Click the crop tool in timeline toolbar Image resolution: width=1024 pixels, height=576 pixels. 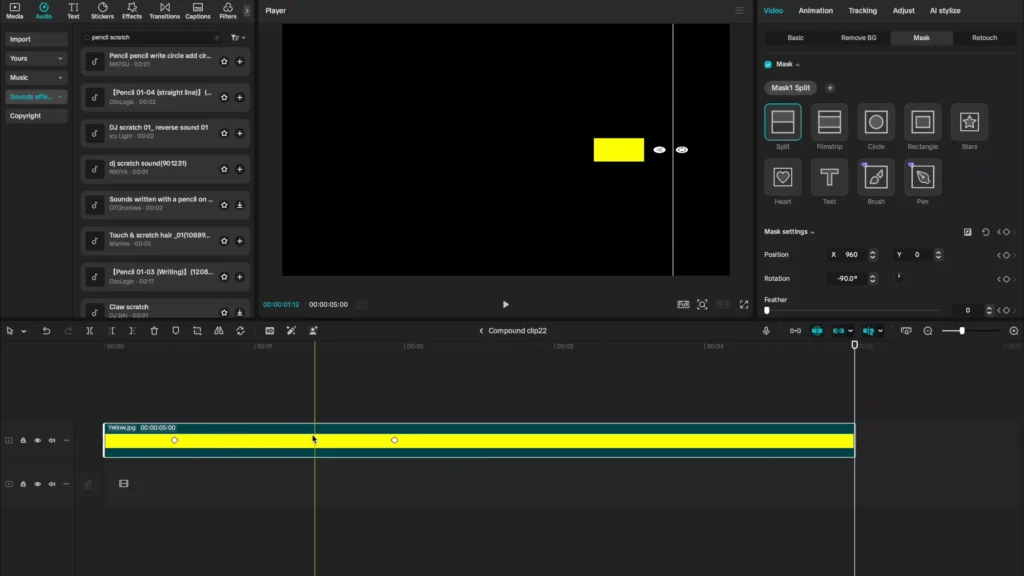pos(197,331)
